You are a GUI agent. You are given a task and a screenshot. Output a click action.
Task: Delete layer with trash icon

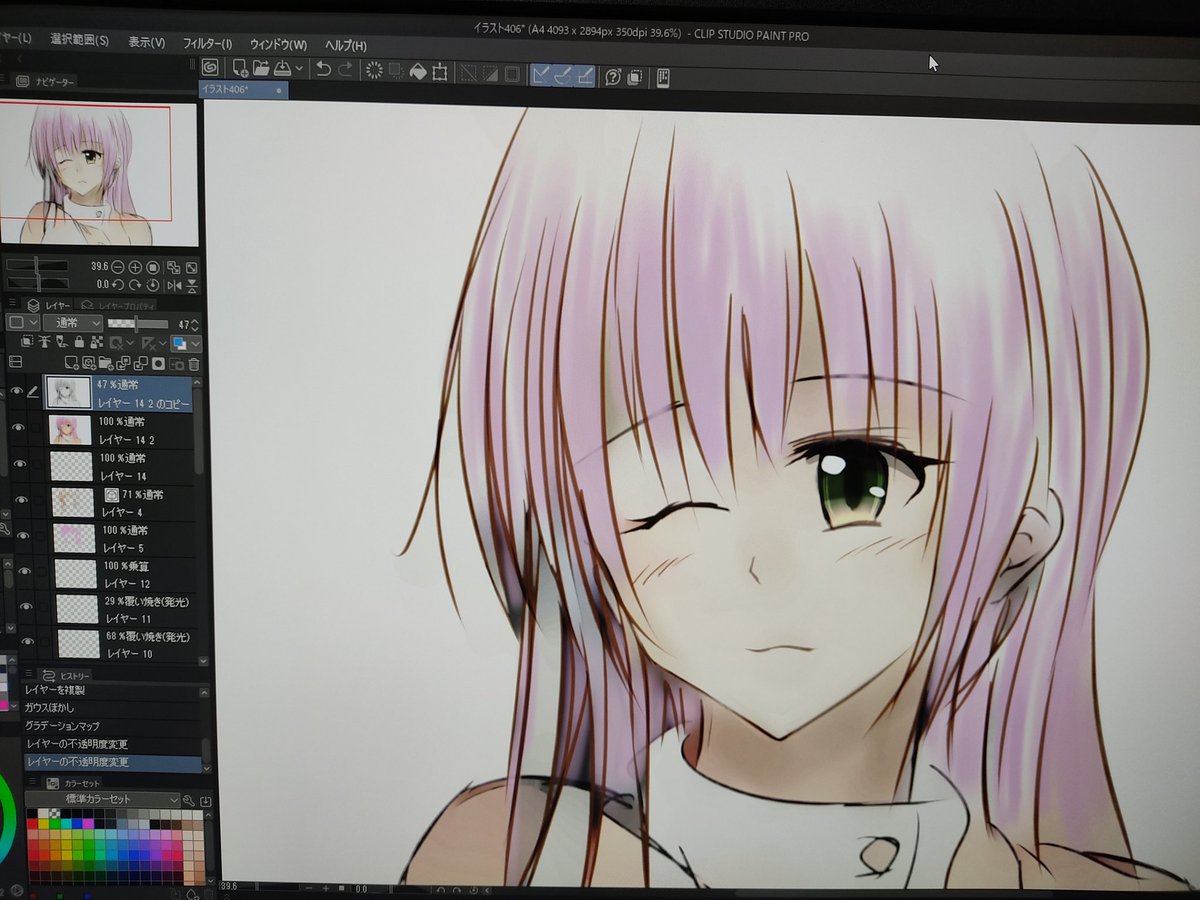194,364
